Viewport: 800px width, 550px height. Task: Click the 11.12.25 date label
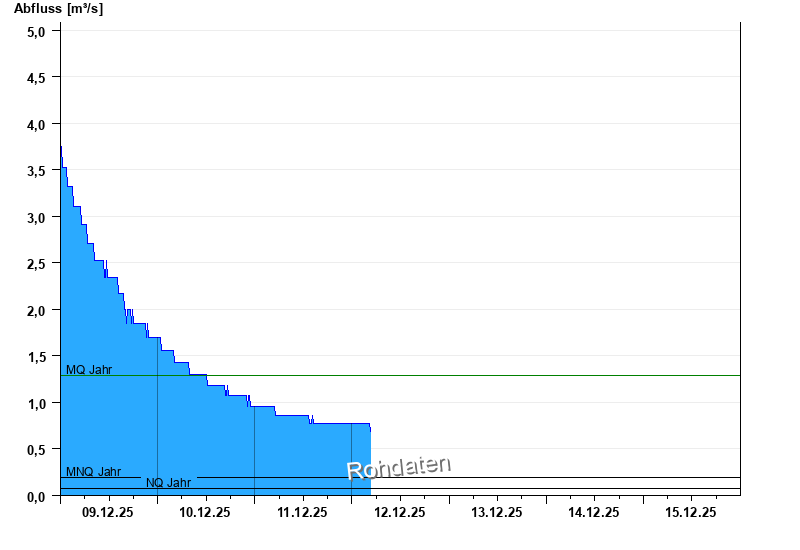click(x=302, y=512)
